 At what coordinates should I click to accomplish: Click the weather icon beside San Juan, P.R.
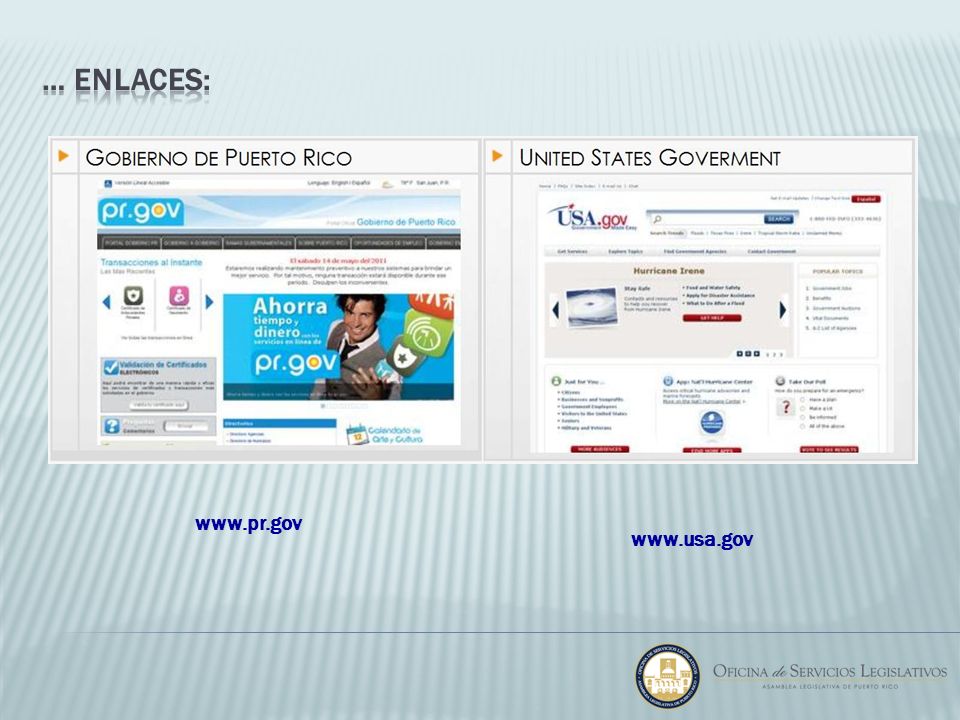(387, 184)
